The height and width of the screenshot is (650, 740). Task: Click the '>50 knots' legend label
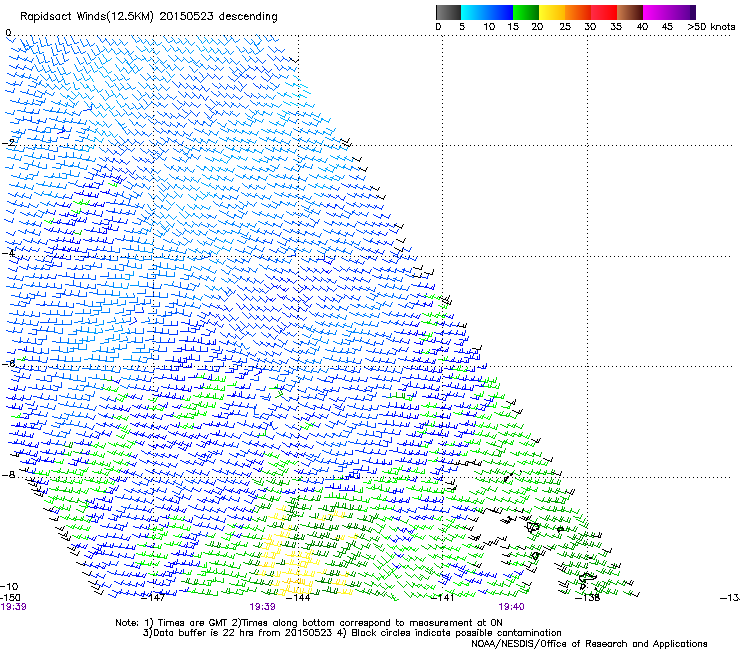click(711, 27)
